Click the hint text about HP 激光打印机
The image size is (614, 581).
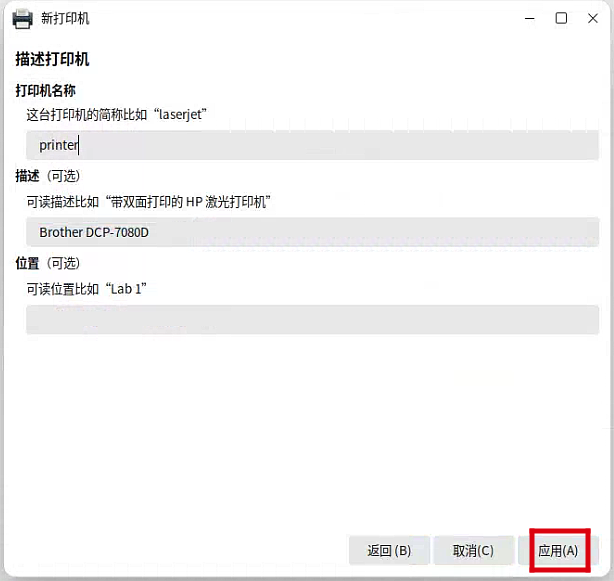[149, 201]
